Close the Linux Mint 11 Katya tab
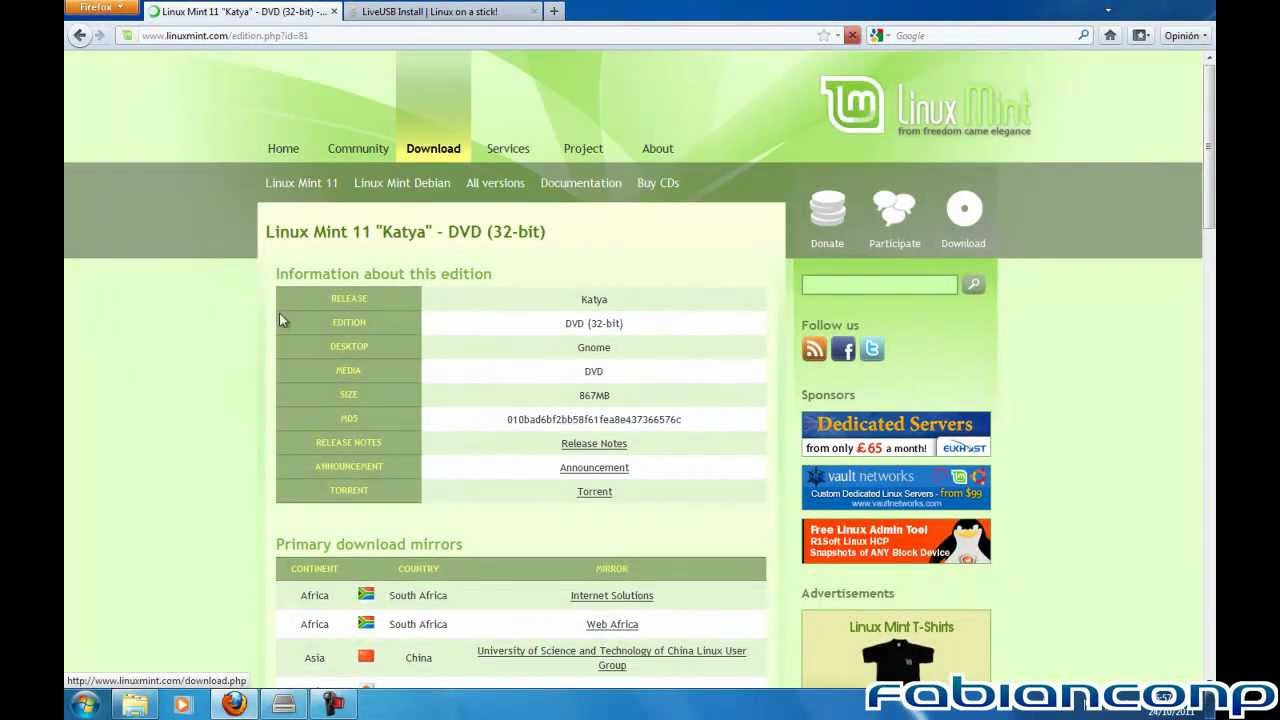Image resolution: width=1280 pixels, height=720 pixels. click(x=334, y=12)
